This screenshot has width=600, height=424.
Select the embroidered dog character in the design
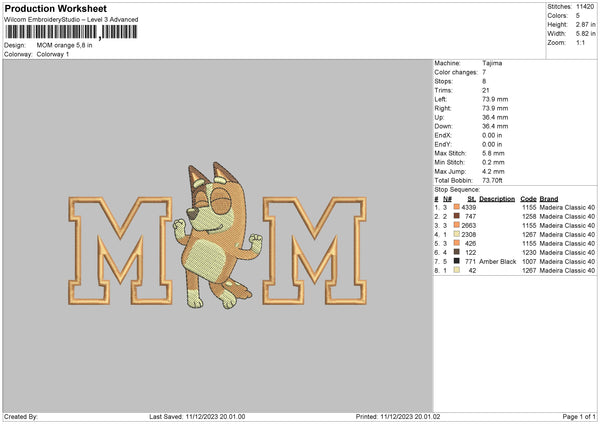click(x=218, y=235)
